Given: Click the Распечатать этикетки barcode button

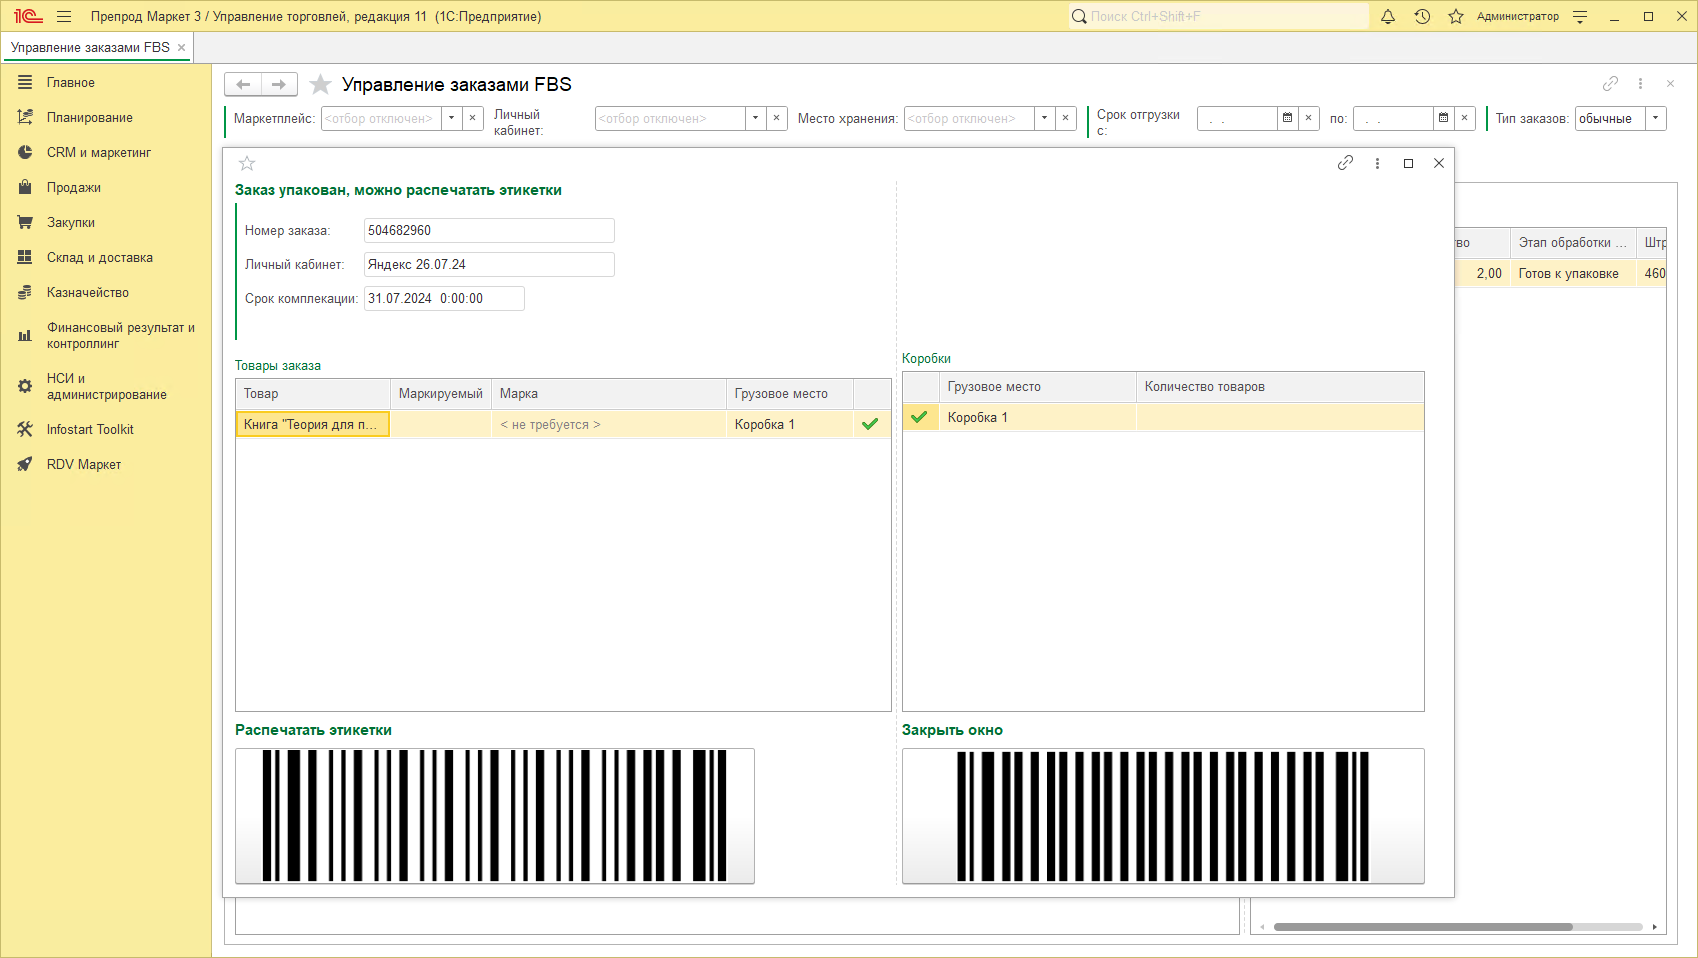Looking at the screenshot, I should tap(495, 816).
